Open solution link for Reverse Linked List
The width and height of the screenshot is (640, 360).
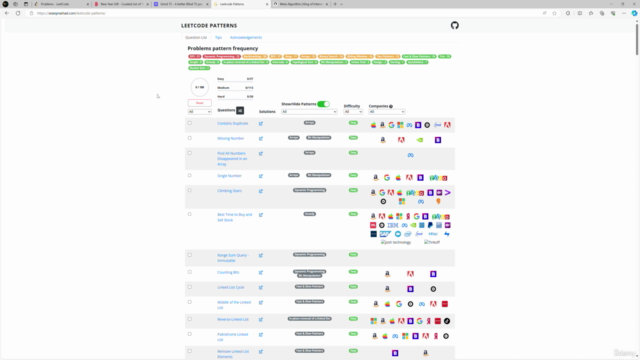pos(261,320)
